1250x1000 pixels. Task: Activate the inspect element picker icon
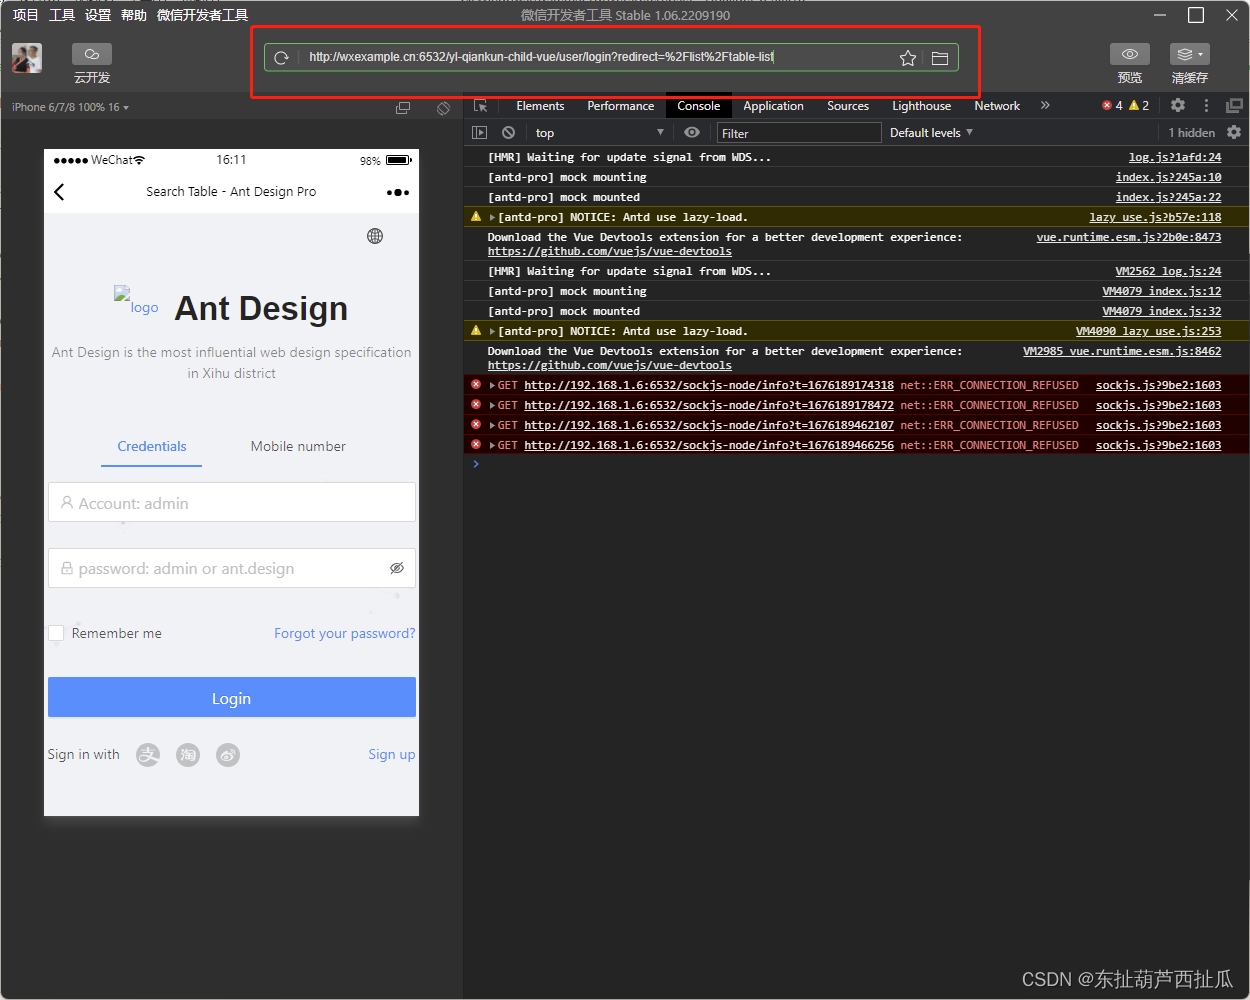tap(481, 106)
